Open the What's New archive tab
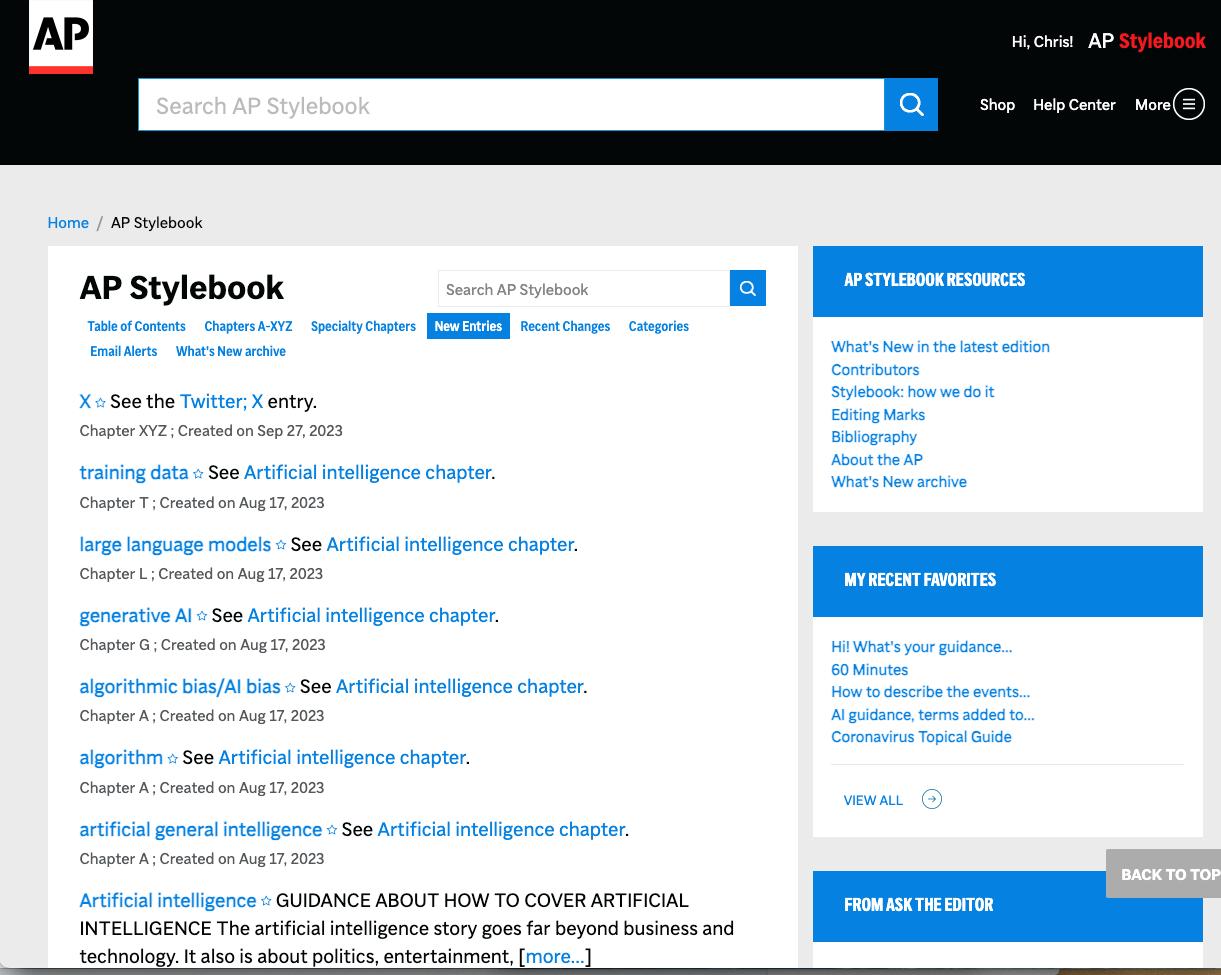 pos(231,351)
